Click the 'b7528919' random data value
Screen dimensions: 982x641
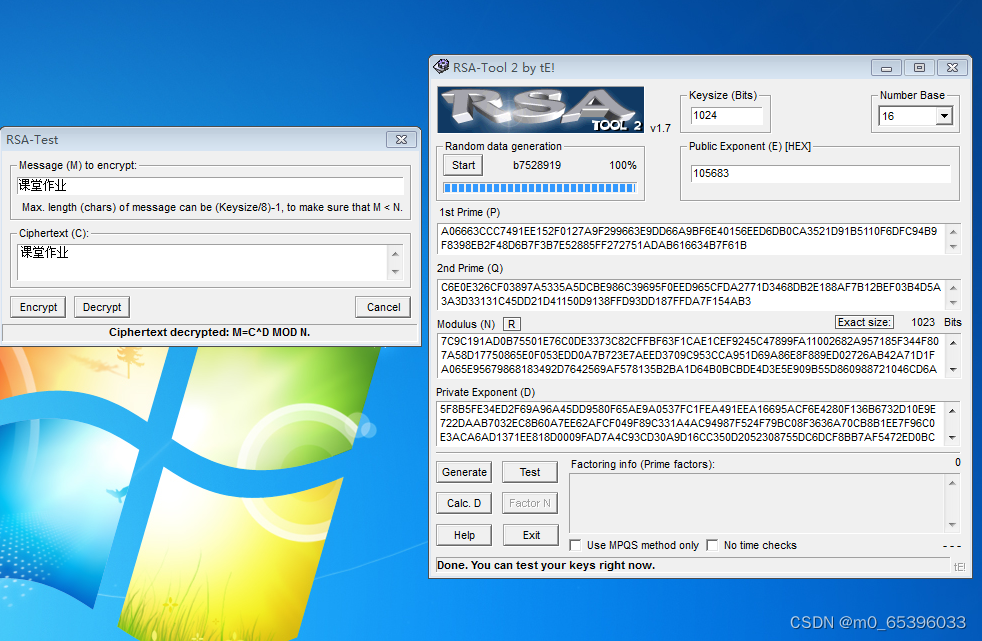(x=537, y=165)
